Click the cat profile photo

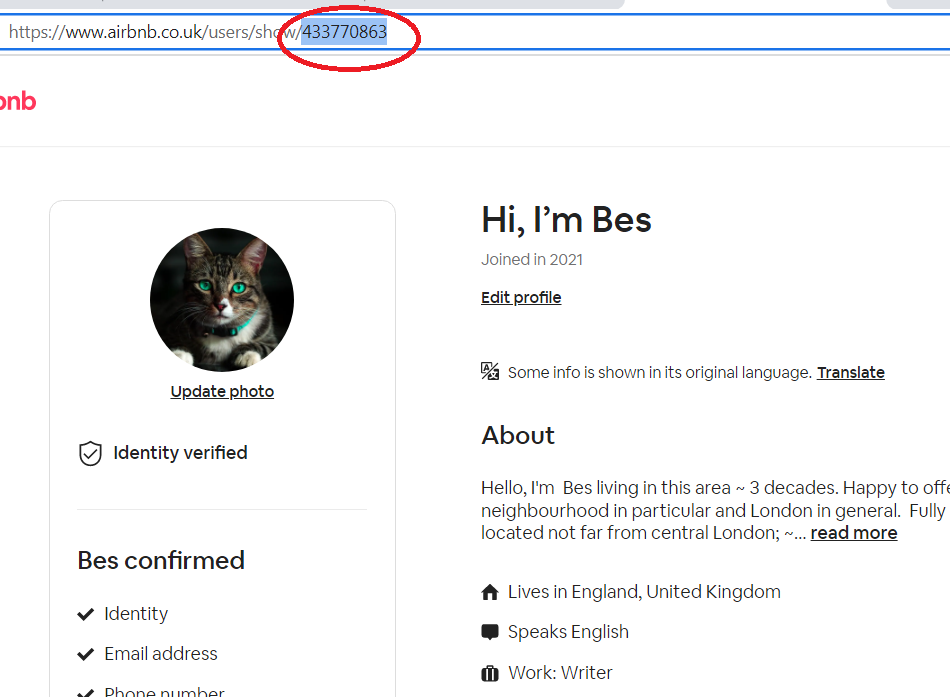pyautogui.click(x=221, y=300)
